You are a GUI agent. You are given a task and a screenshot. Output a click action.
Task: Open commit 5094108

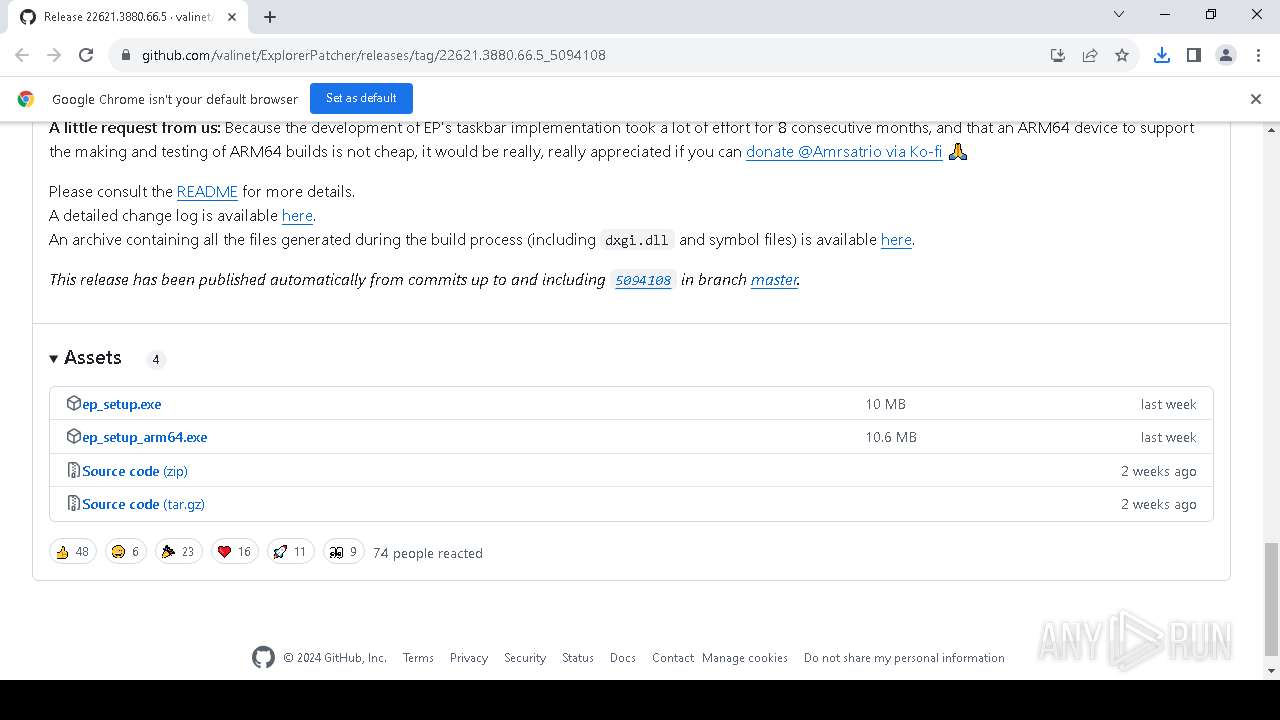click(x=643, y=280)
